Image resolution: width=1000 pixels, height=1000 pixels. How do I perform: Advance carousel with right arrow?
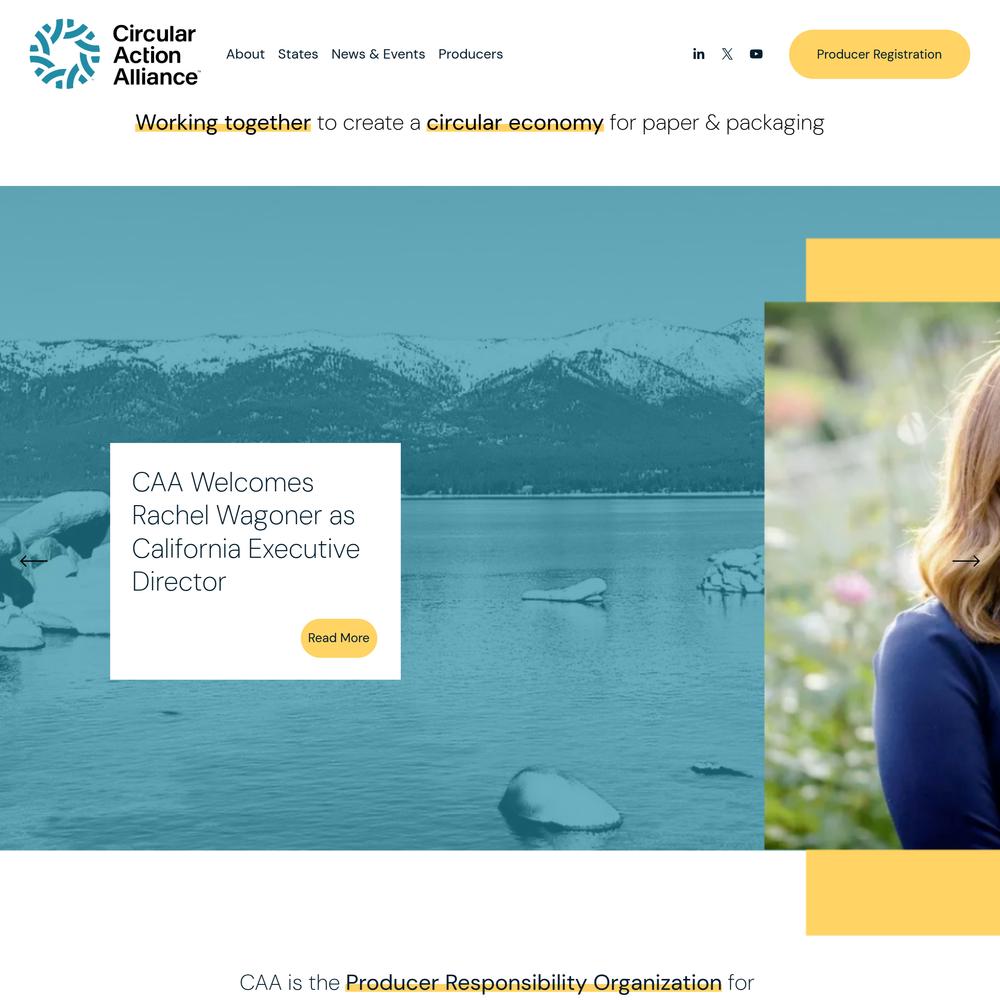tap(966, 561)
